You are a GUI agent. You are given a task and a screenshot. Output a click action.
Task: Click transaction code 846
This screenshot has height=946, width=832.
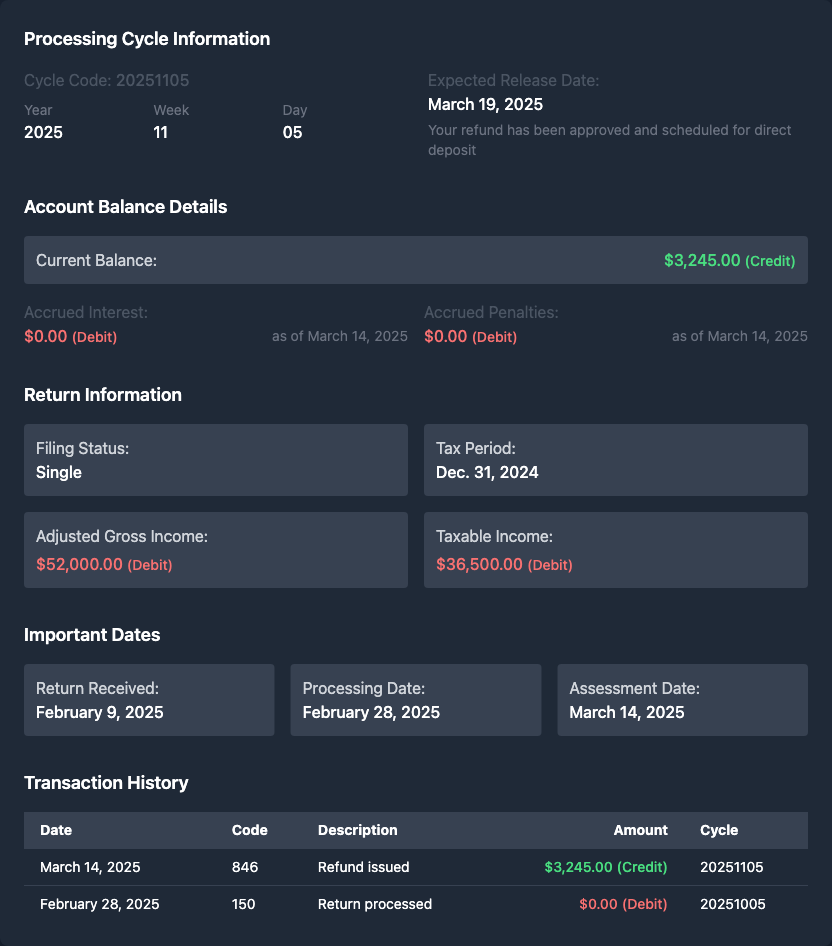[x=243, y=867]
